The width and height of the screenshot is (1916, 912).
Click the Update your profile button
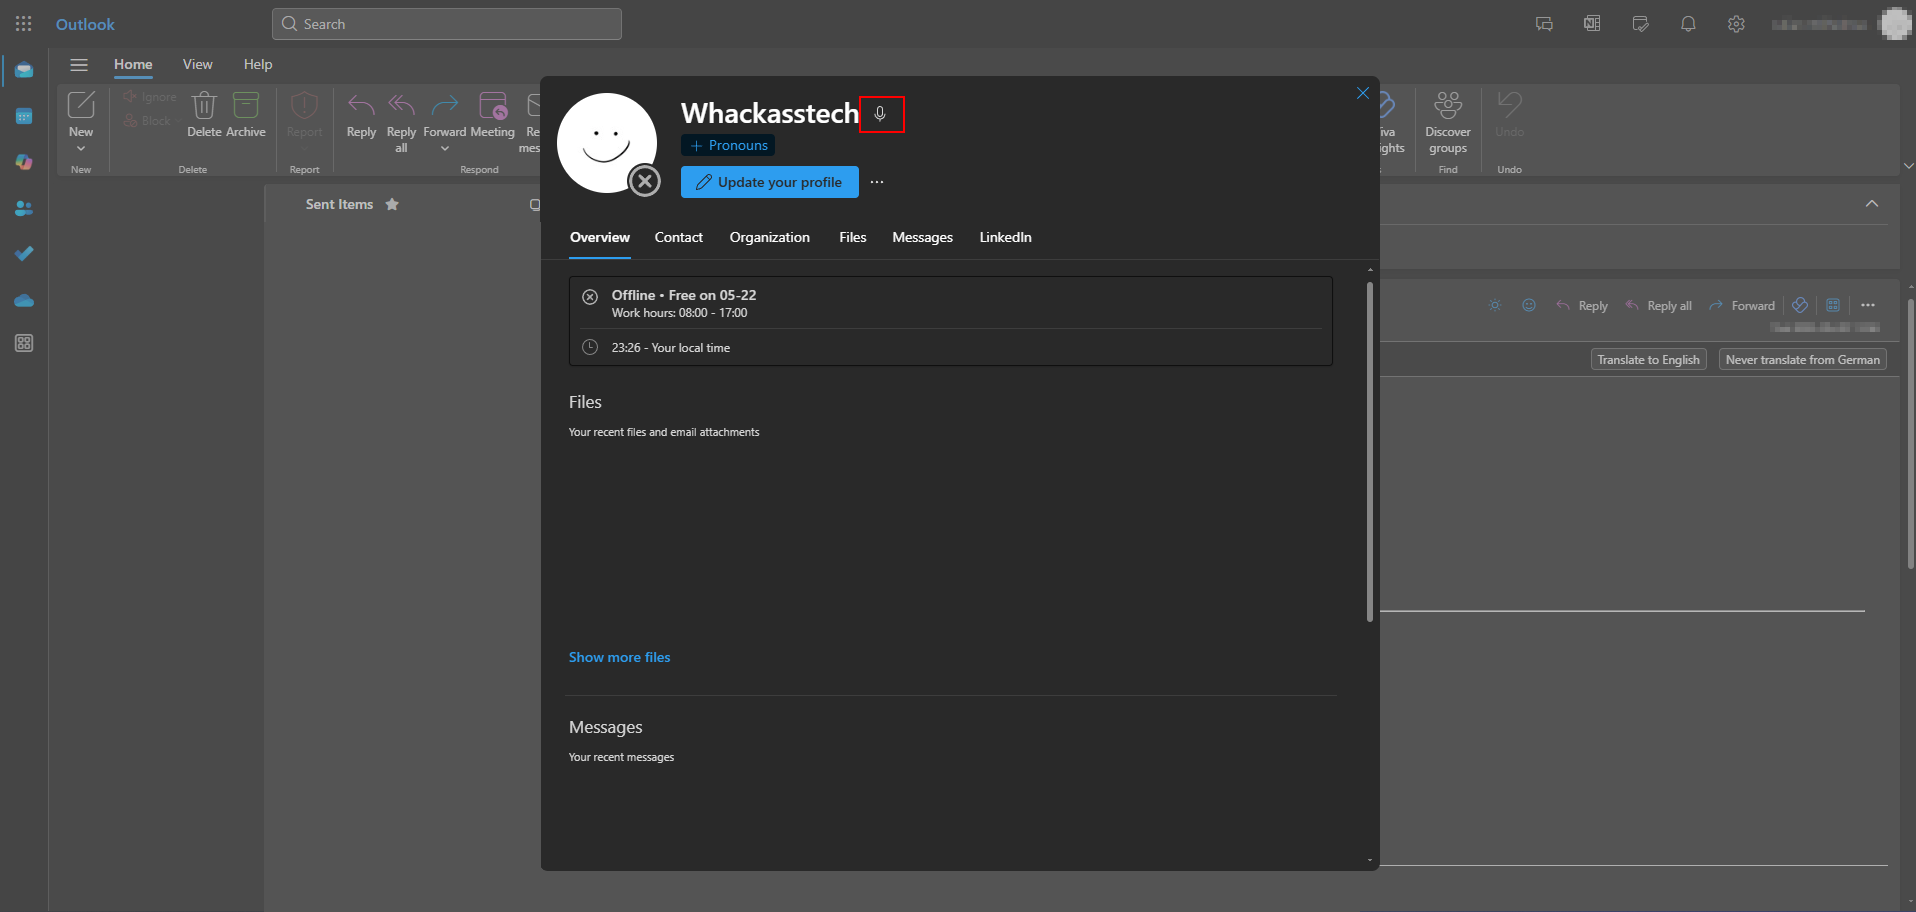point(770,182)
